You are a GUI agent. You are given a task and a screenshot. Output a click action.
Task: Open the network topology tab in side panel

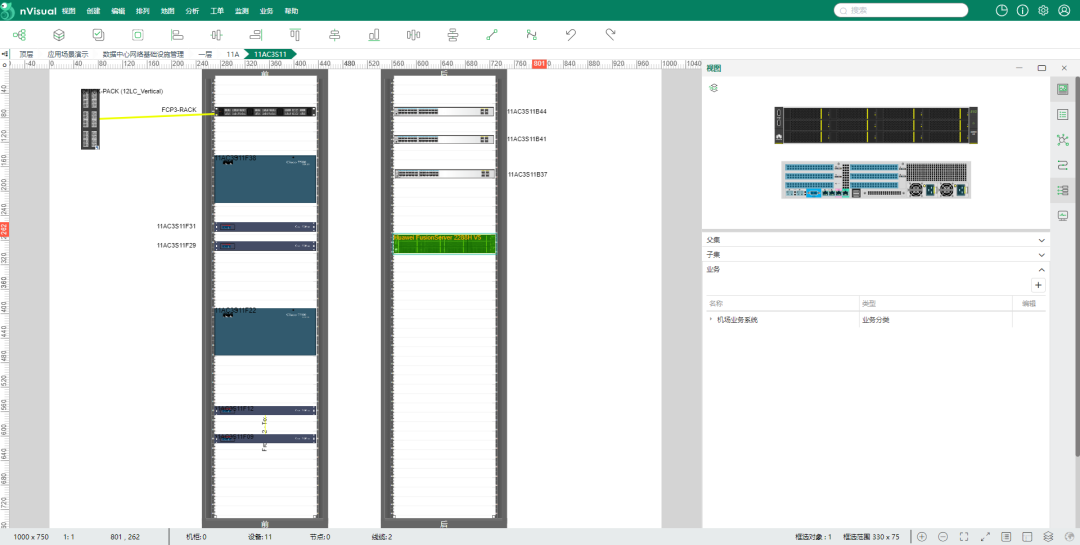tap(1063, 140)
